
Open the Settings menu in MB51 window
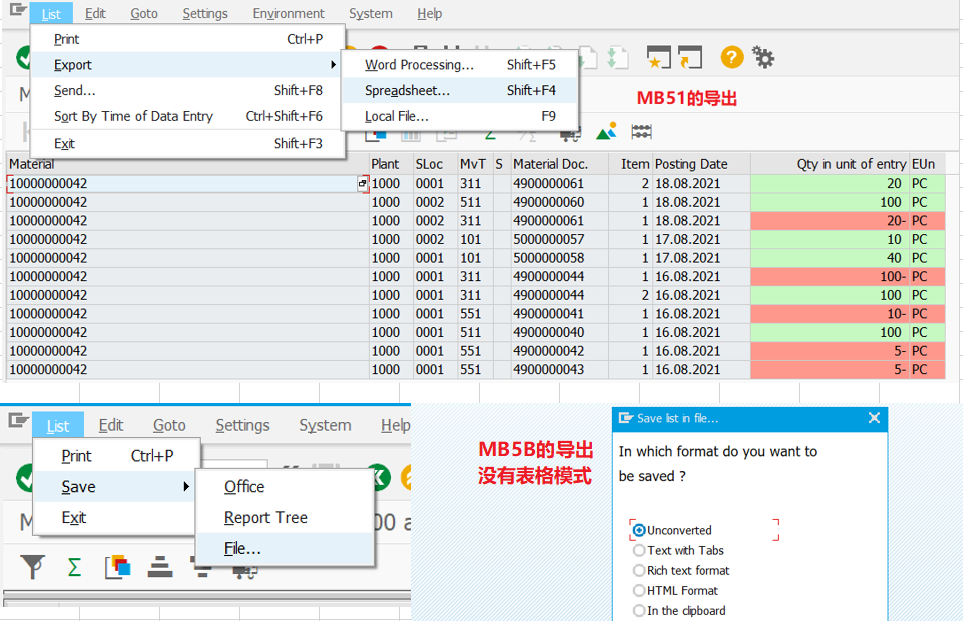[205, 14]
